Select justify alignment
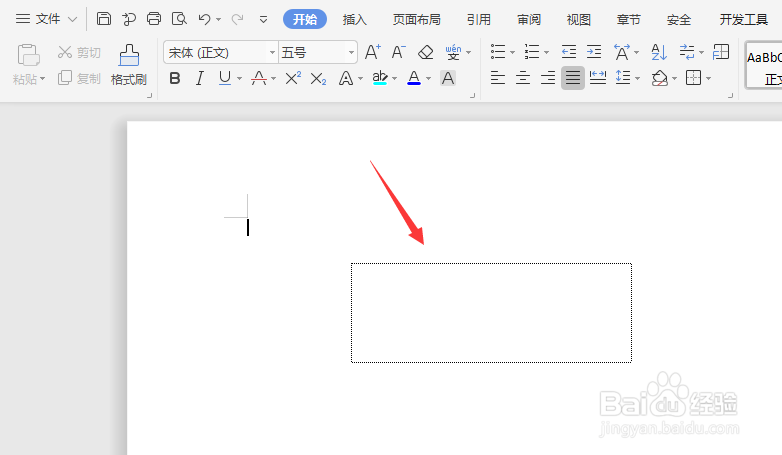 (x=573, y=78)
